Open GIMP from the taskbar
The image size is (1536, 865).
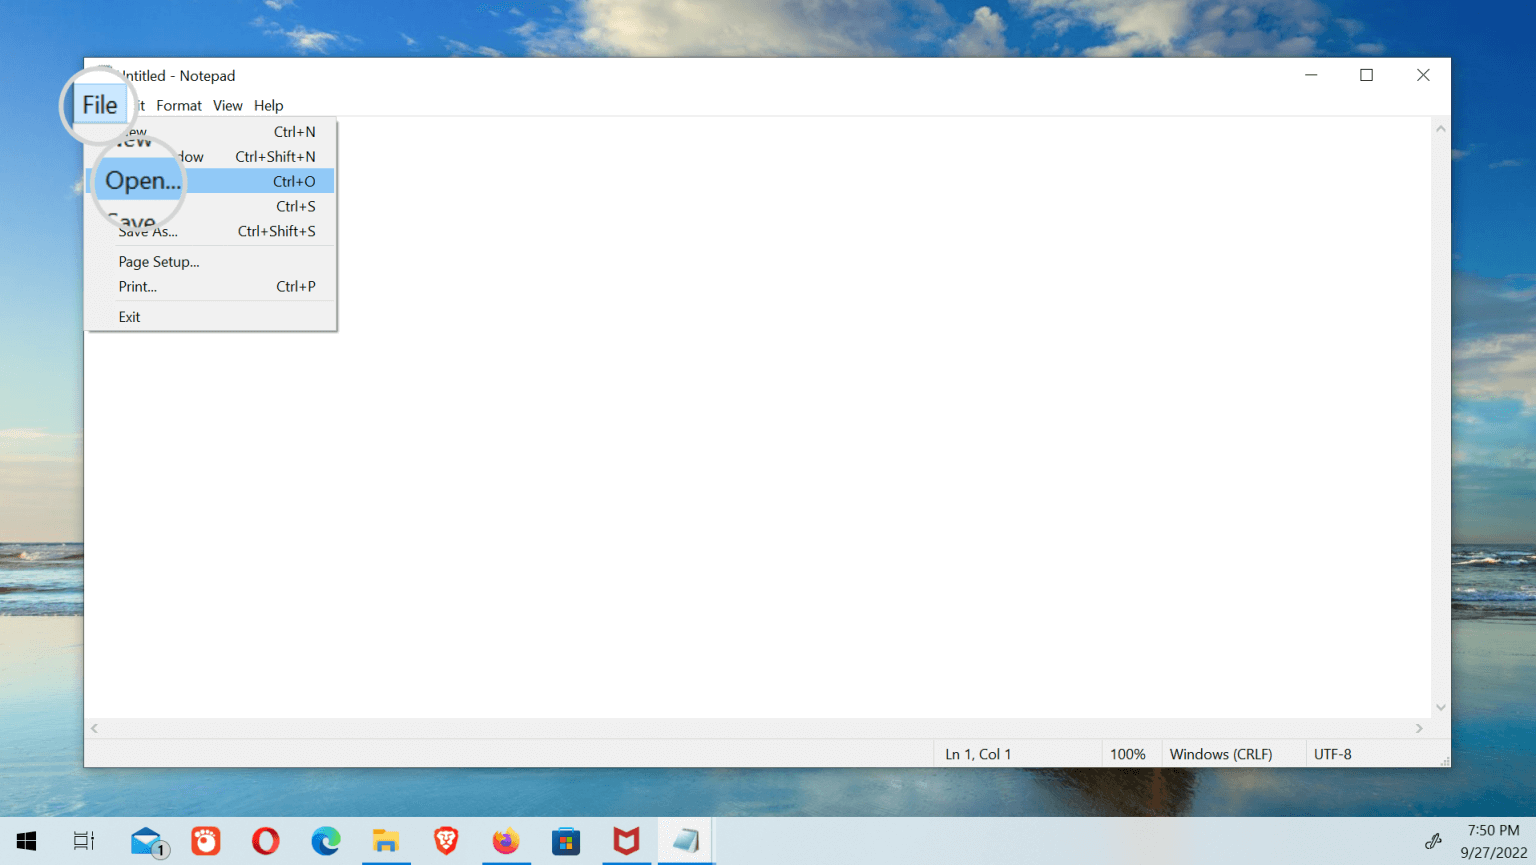(x=206, y=841)
